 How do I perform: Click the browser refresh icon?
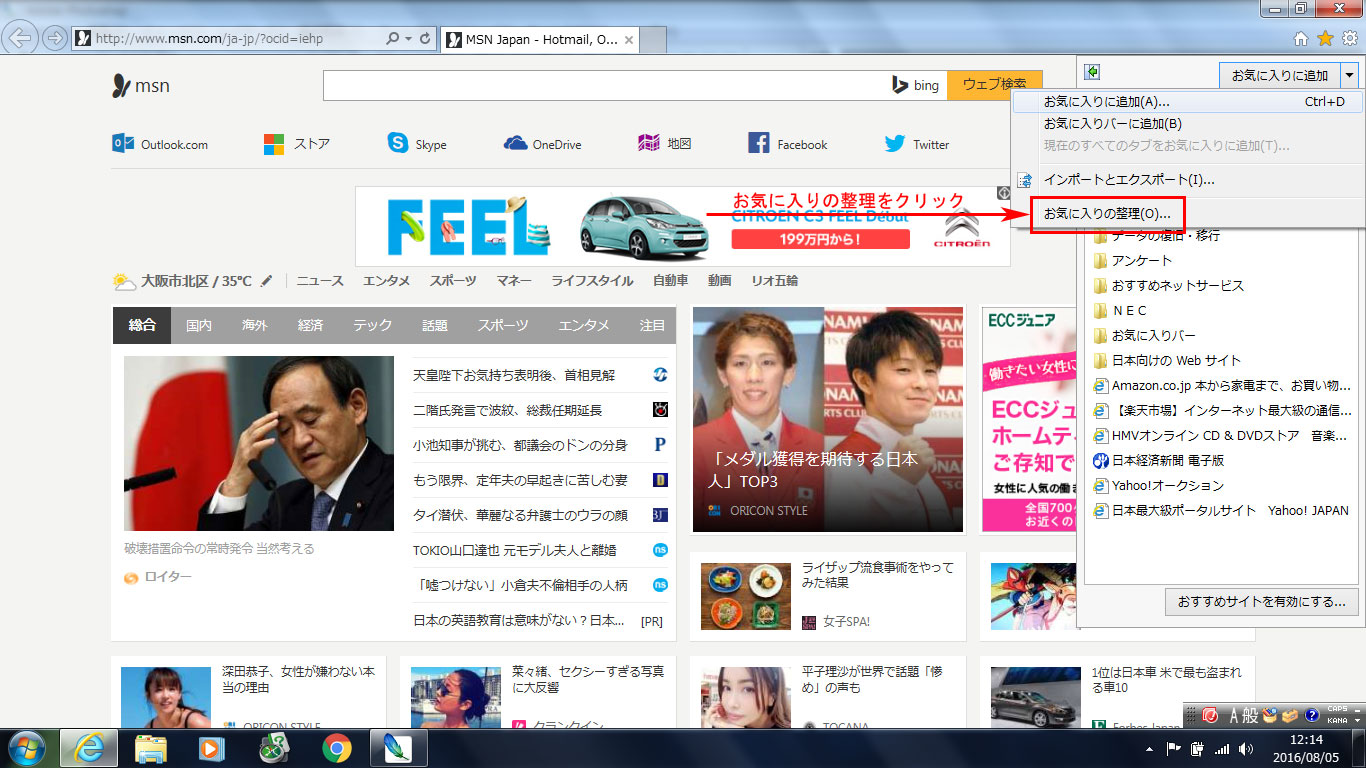coord(426,39)
